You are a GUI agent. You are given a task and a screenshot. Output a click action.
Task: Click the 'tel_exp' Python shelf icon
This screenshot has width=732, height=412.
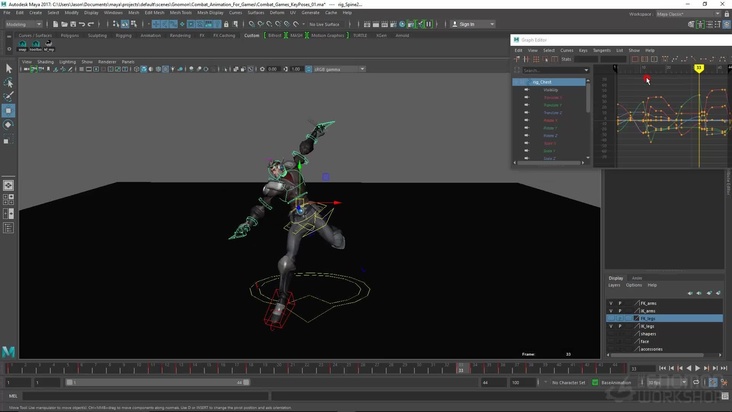49,45
